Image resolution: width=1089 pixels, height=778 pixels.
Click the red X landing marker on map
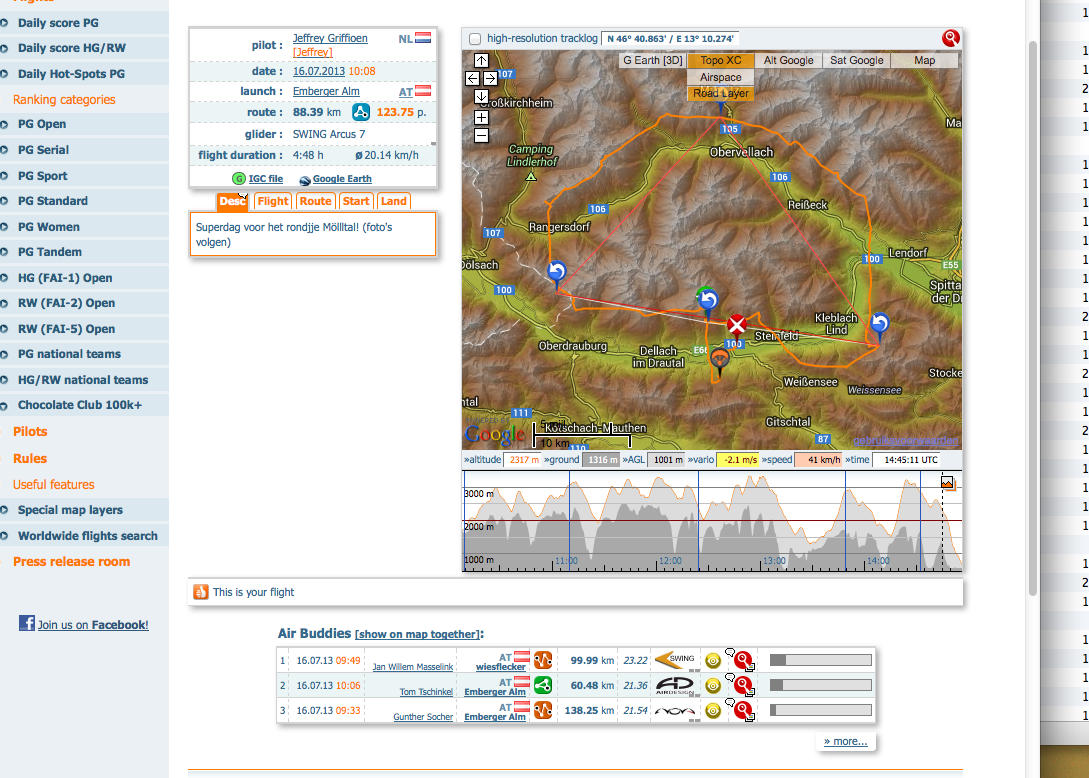pyautogui.click(x=737, y=325)
